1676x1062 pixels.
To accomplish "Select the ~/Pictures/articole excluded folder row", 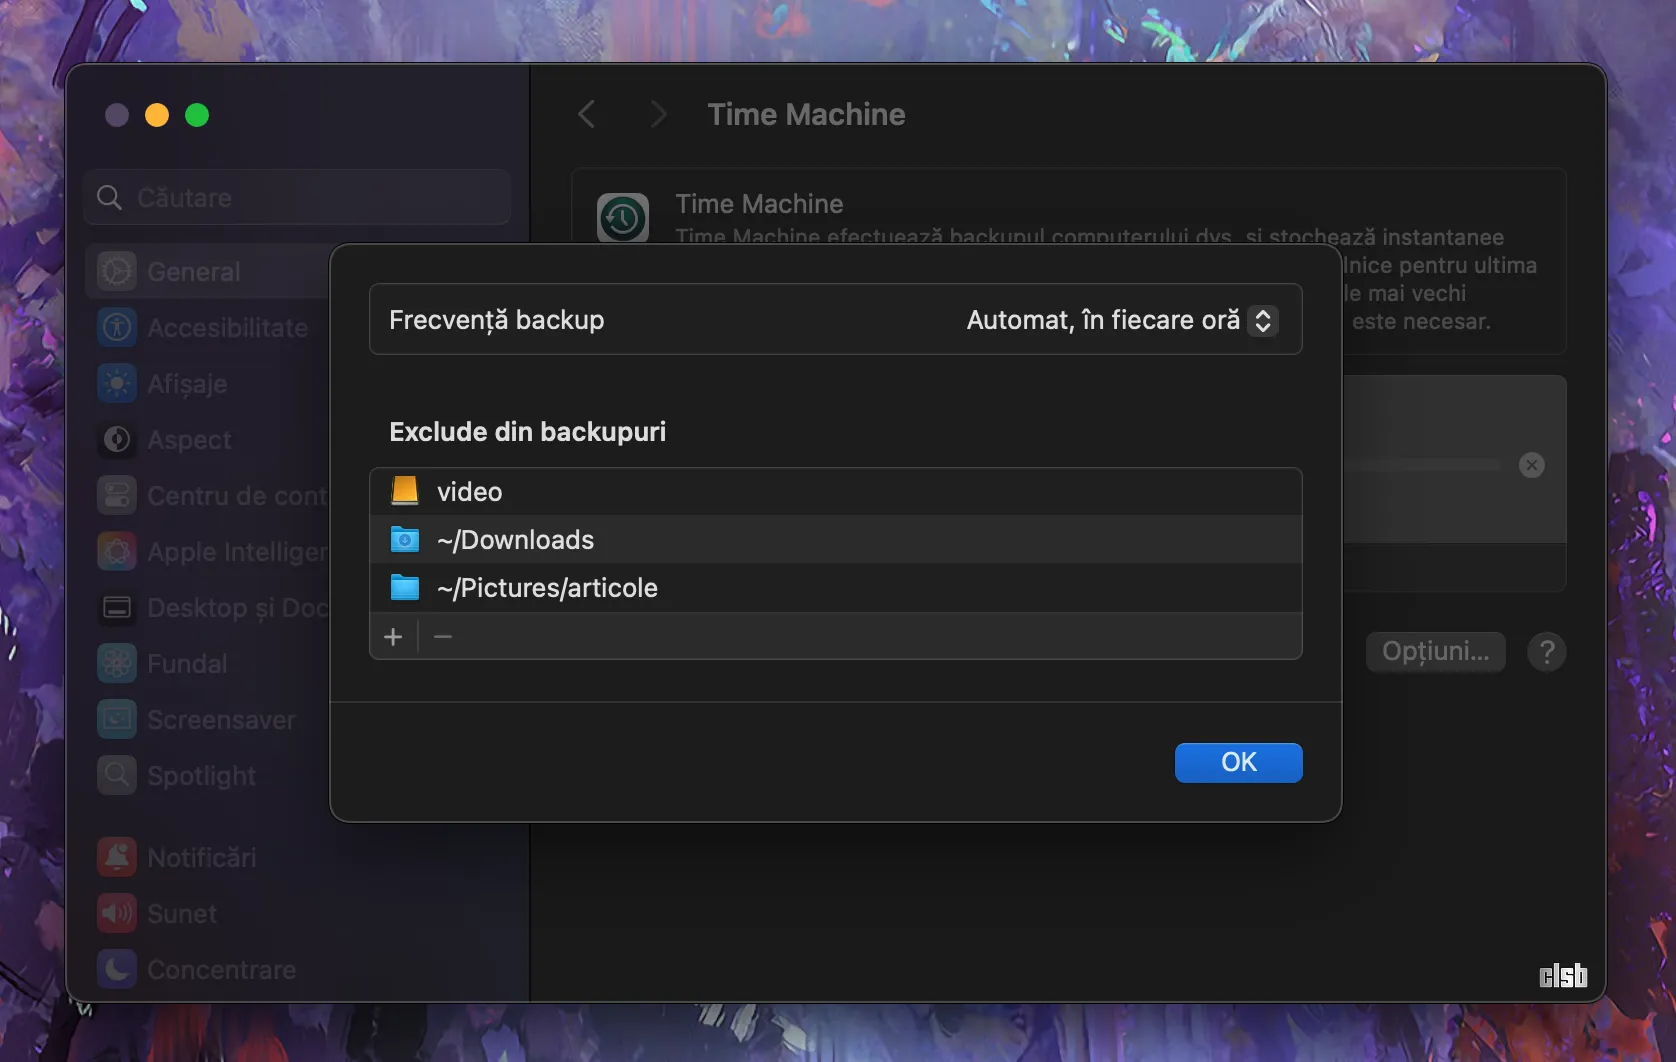I will [x=836, y=588].
